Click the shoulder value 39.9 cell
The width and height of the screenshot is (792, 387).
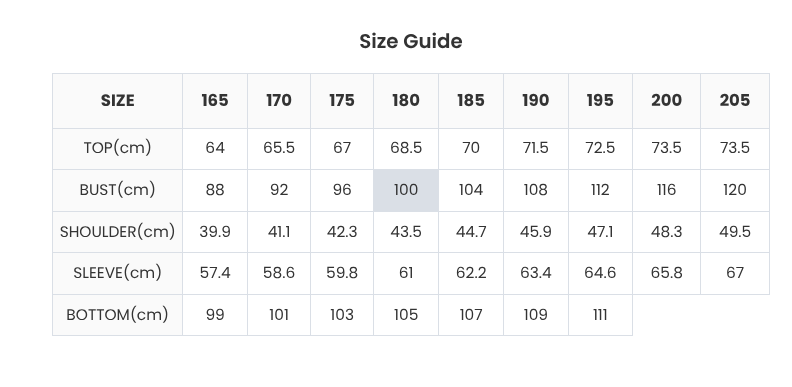(215, 232)
